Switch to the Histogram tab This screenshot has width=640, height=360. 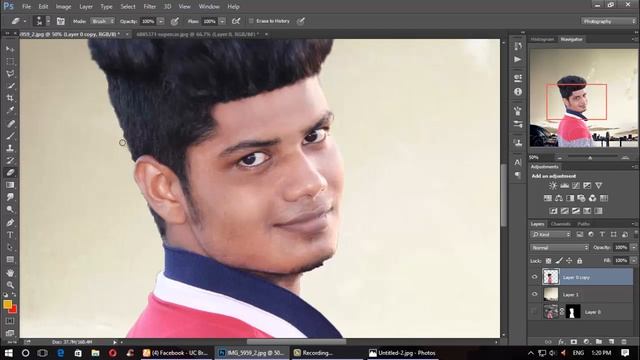click(542, 40)
